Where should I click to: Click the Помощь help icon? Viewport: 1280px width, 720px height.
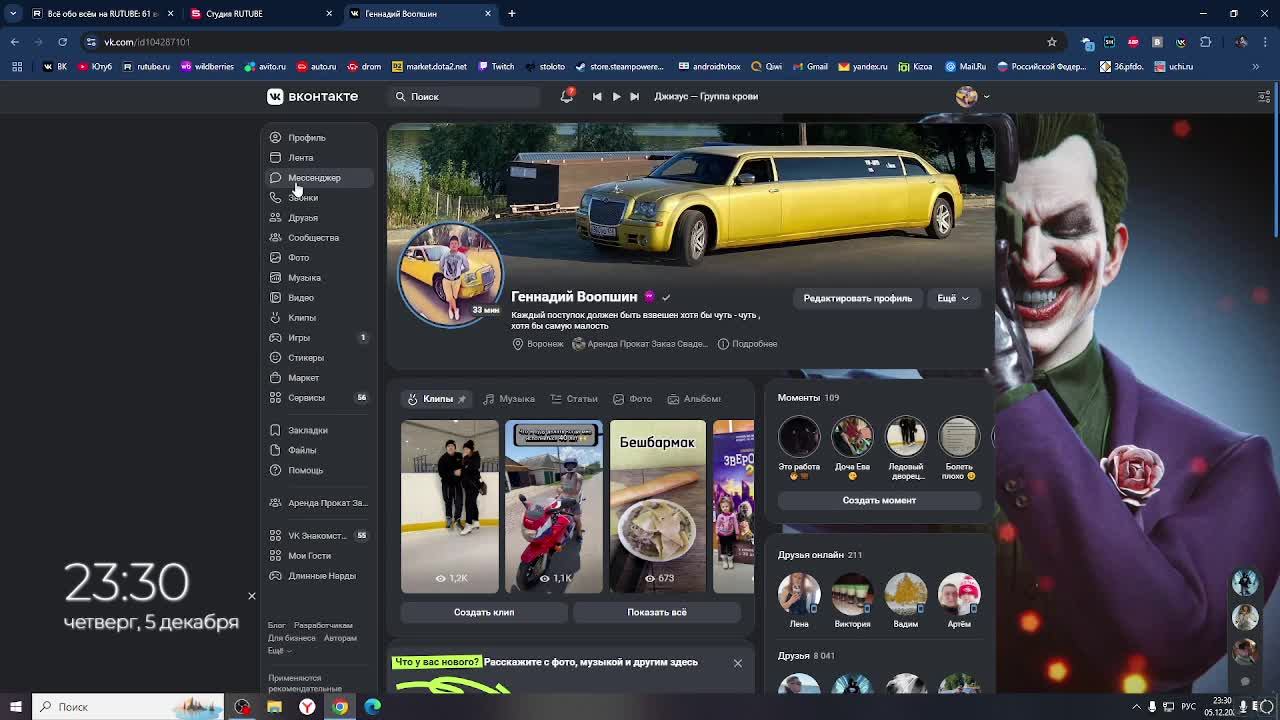tap(276, 470)
